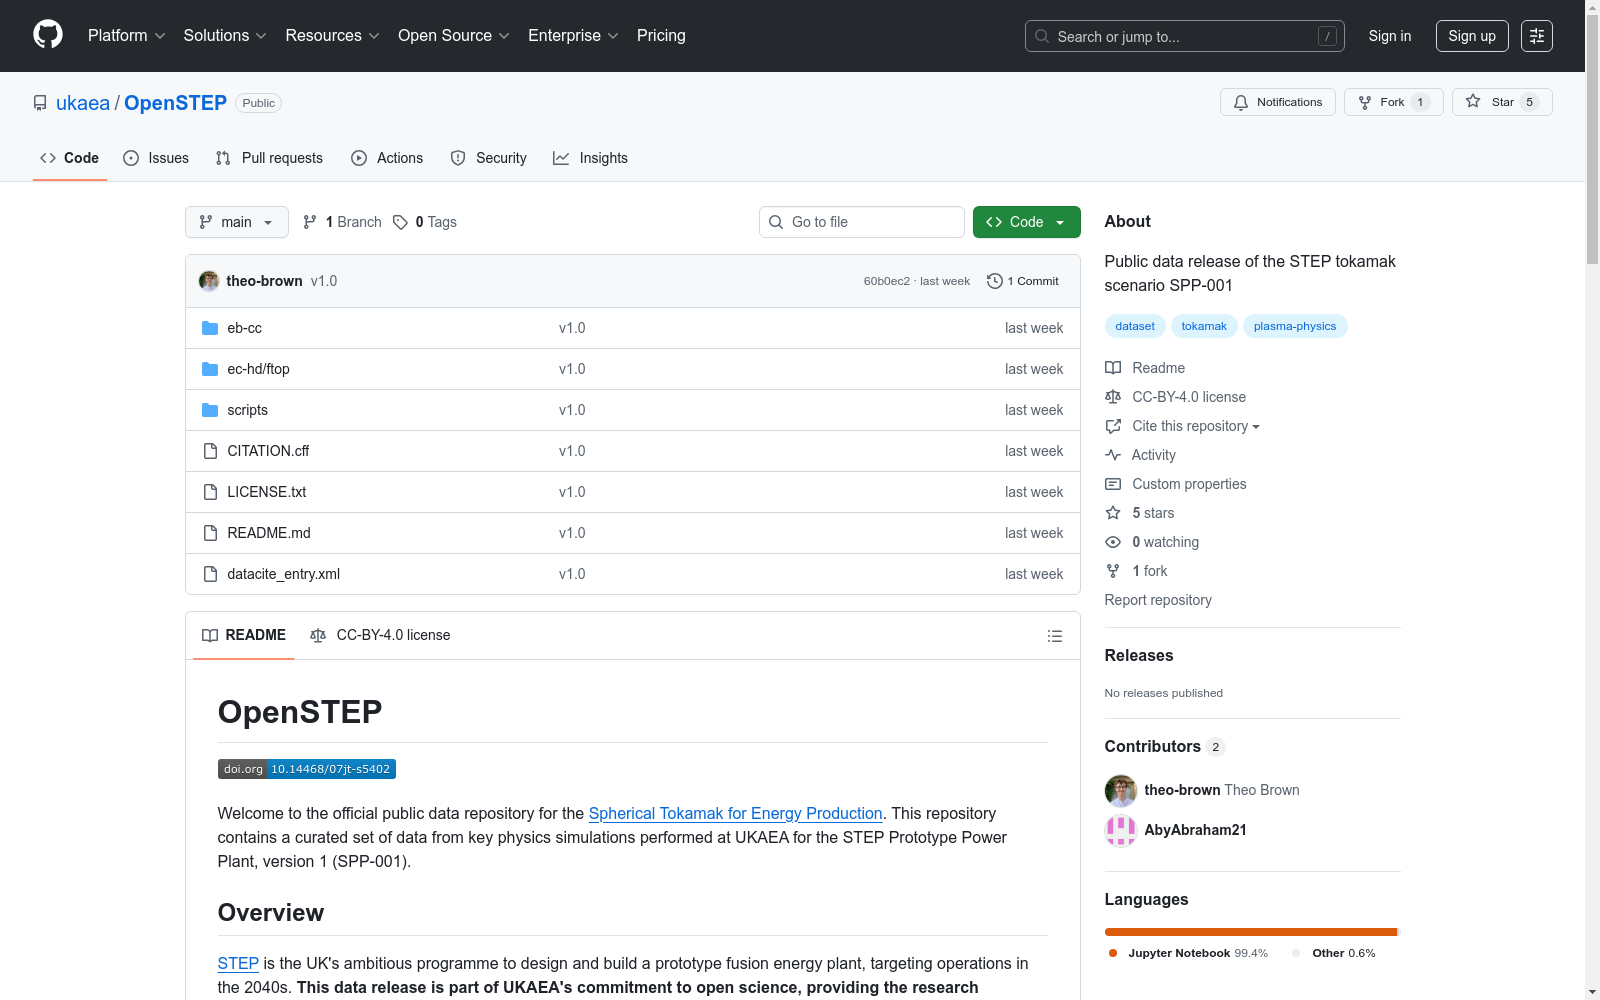
Task: Click the datacite_entry.xml file icon
Action: point(210,574)
